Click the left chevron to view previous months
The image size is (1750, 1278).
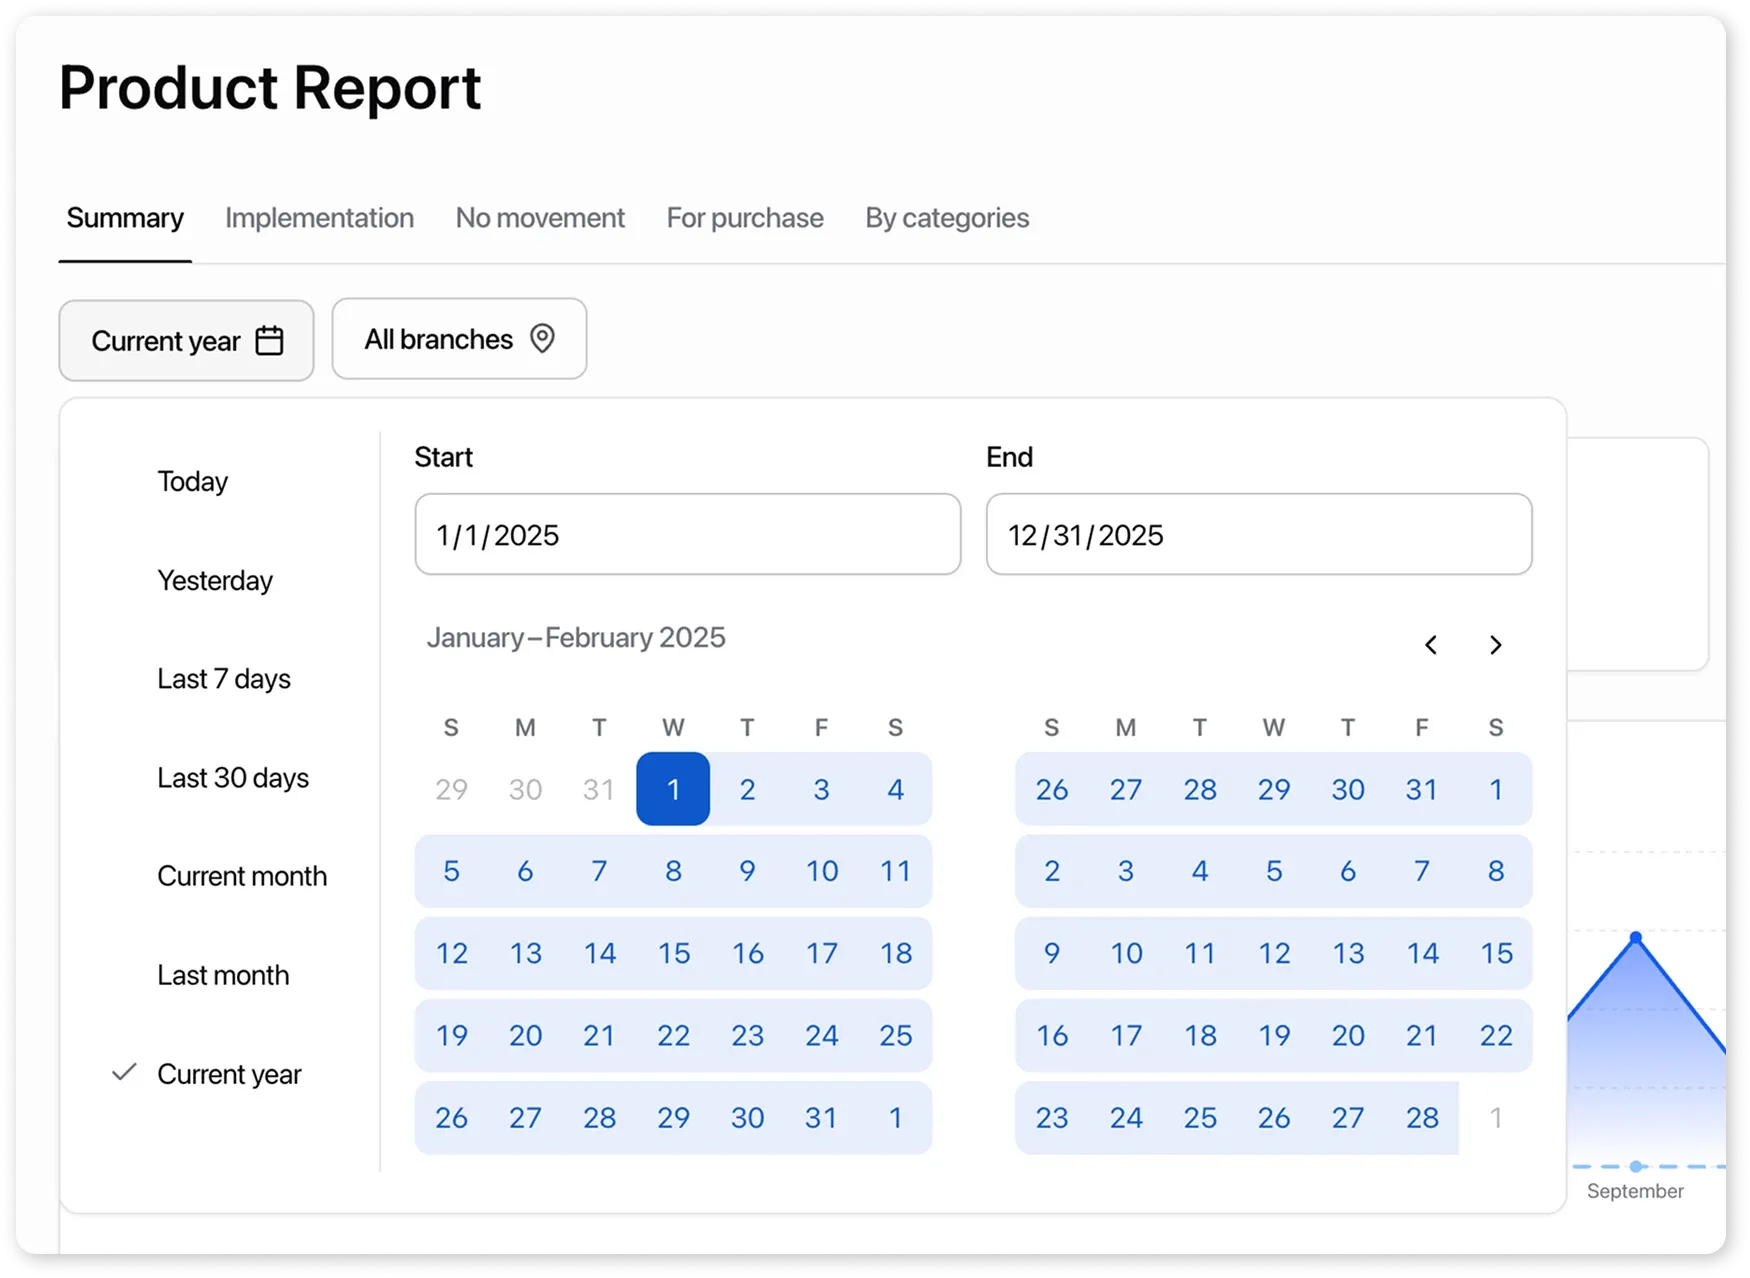1431,645
